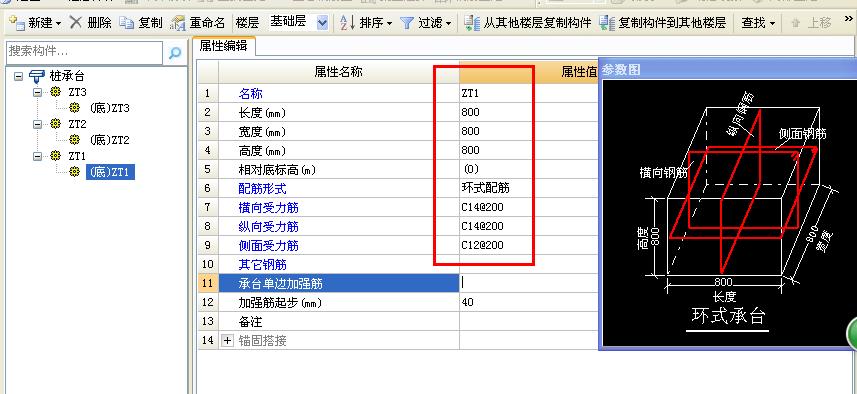Screen dimensions: 857x394
Task: Select the (底)ZT3 tree item
Action: tap(109, 108)
